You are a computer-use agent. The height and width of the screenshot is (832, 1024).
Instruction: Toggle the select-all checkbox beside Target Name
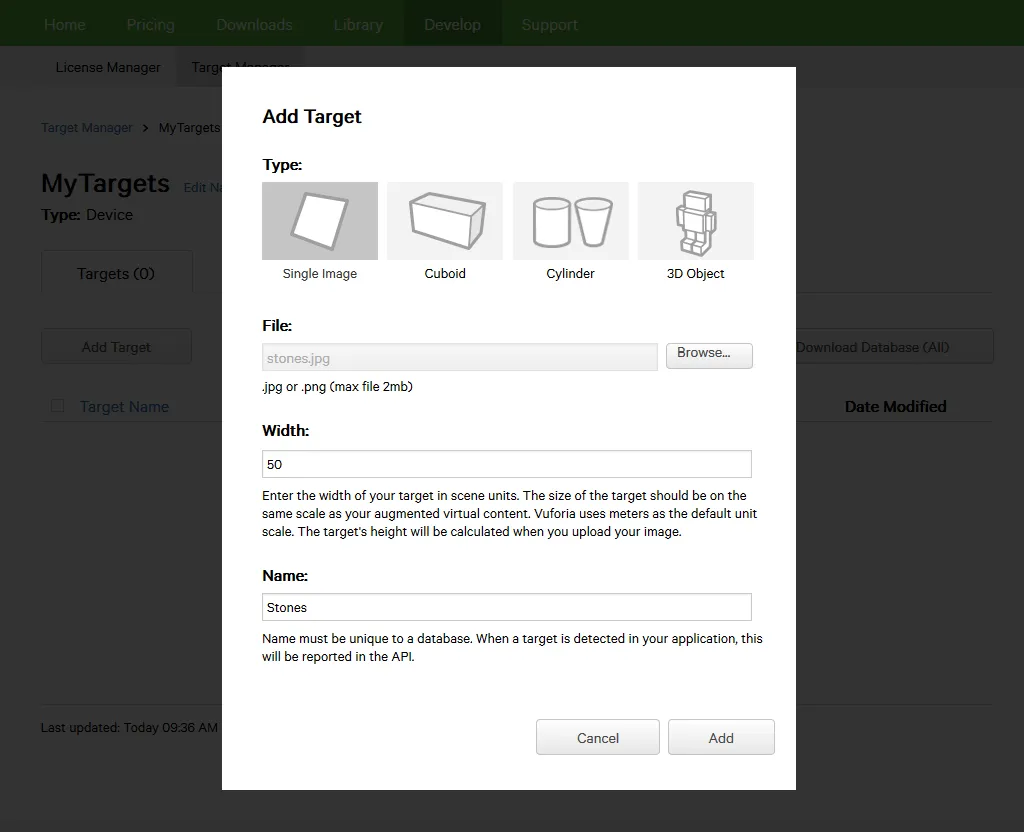point(57,405)
